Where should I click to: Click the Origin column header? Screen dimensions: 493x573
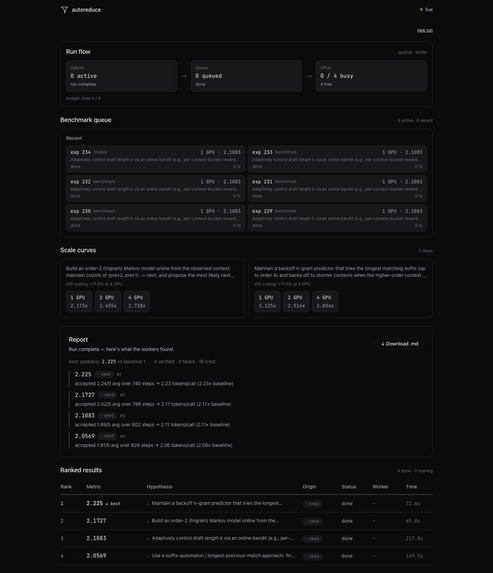point(309,487)
